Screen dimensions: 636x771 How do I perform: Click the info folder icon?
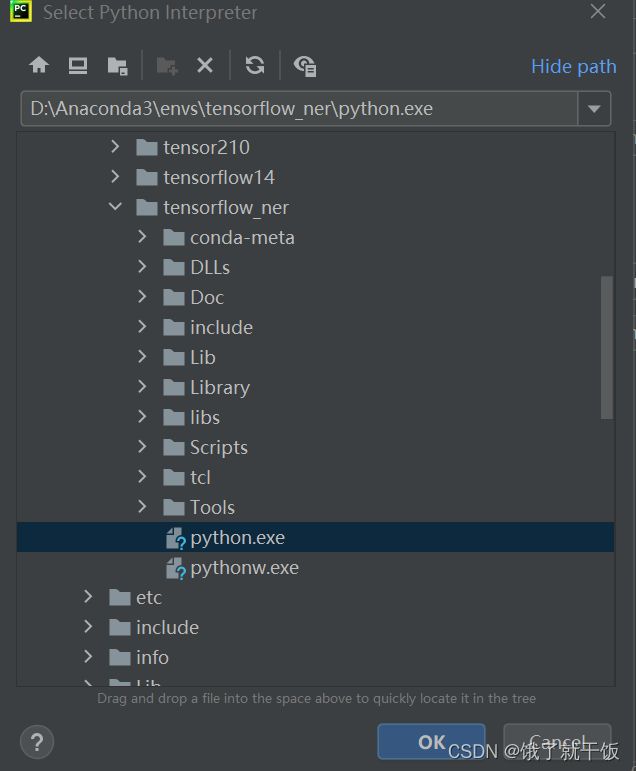(120, 657)
